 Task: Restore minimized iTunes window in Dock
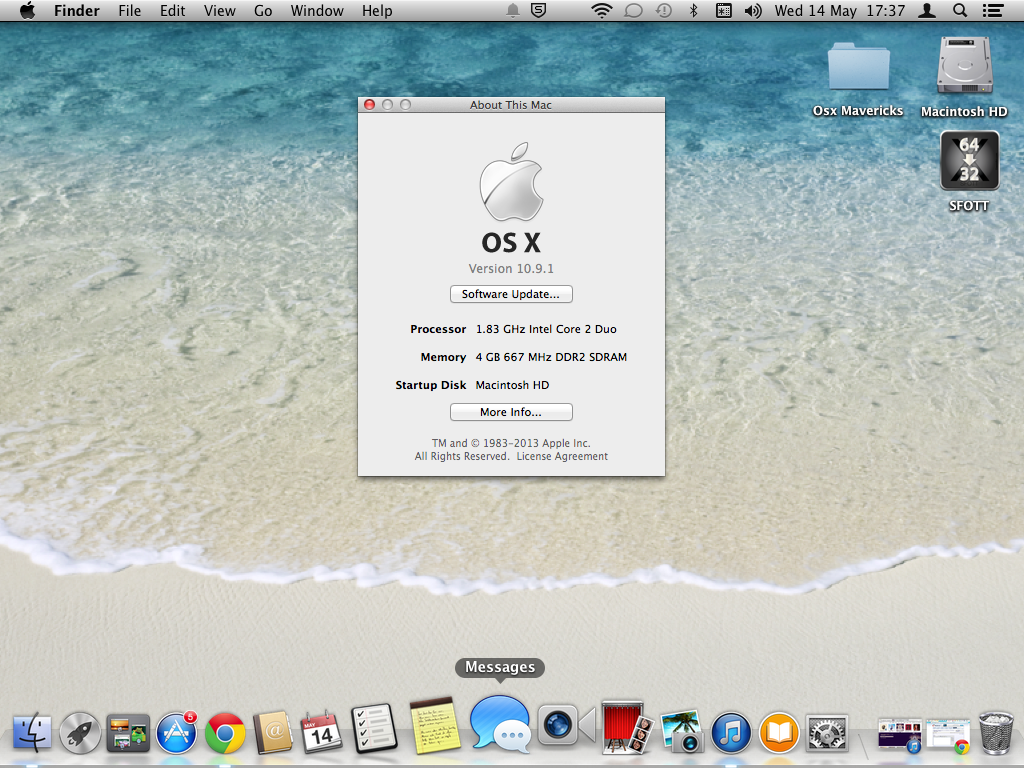[x=899, y=735]
